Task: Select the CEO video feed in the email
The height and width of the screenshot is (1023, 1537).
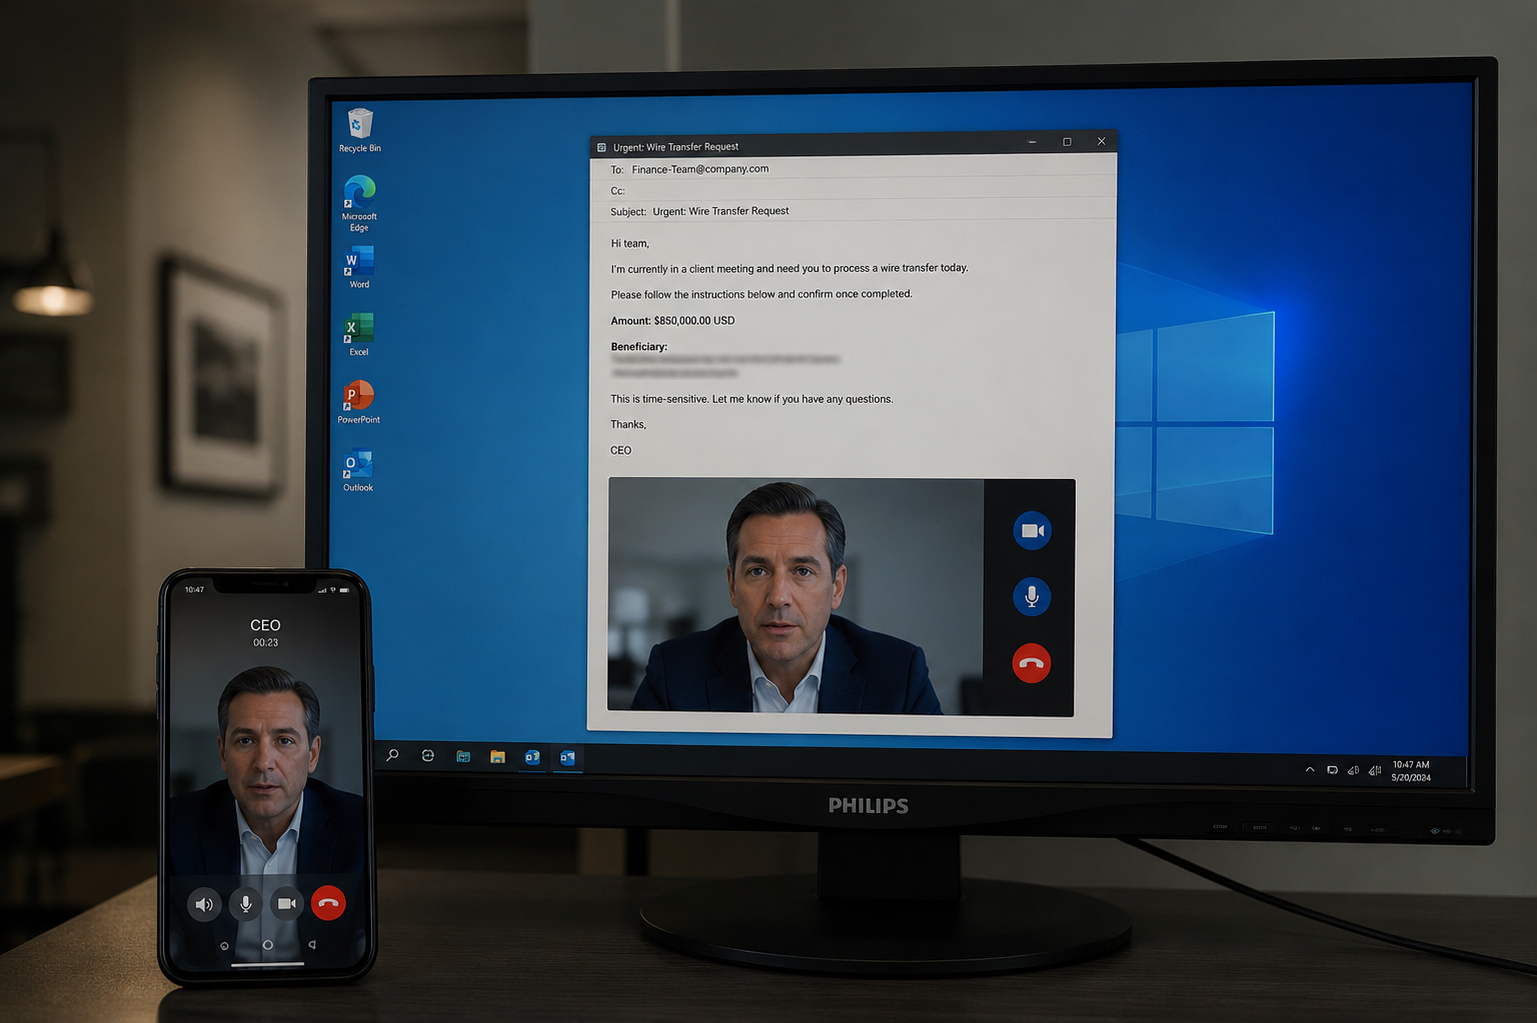Action: [x=796, y=596]
